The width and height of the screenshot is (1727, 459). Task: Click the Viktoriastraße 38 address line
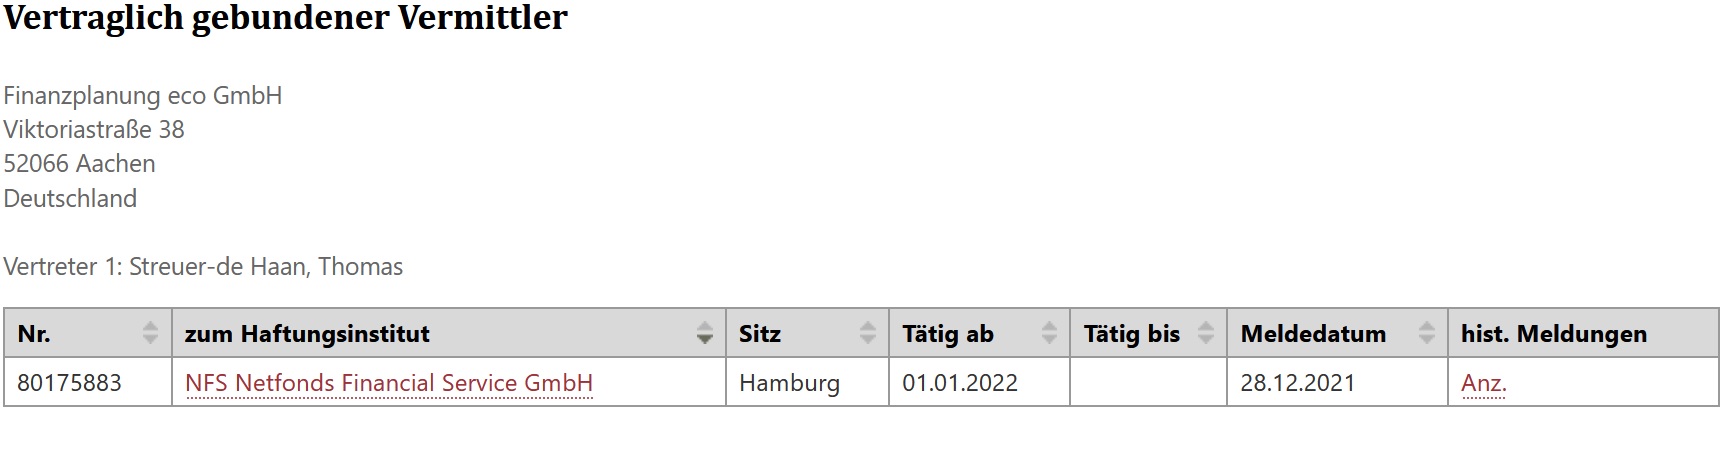pos(94,130)
